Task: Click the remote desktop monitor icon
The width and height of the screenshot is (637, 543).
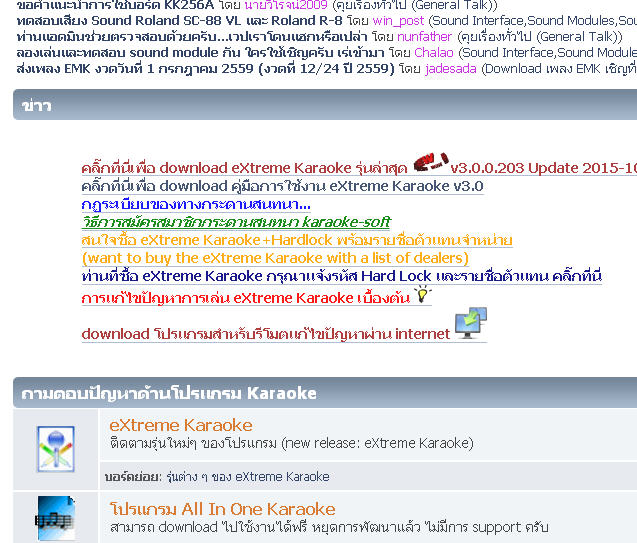Action: tap(471, 323)
